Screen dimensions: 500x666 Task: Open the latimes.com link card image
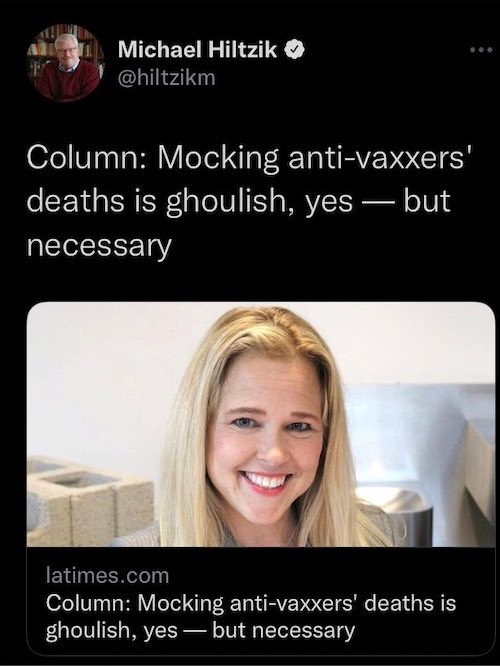[261, 424]
